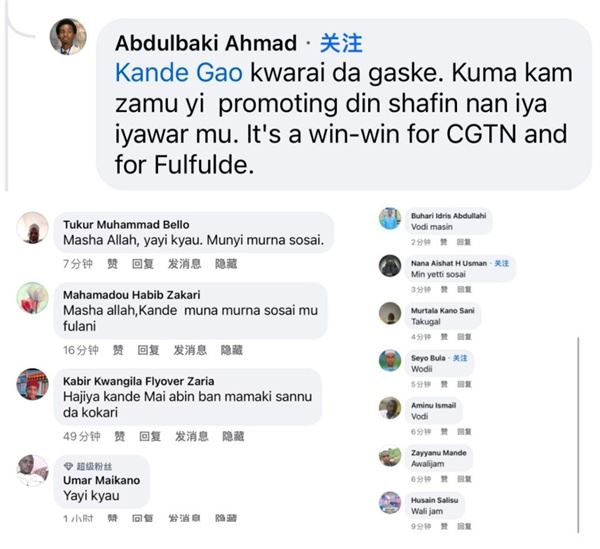This screenshot has height=549, width=600.
Task: Hide Mahamadou Habib Zakari's comment (隐藏)
Action: click(x=232, y=350)
